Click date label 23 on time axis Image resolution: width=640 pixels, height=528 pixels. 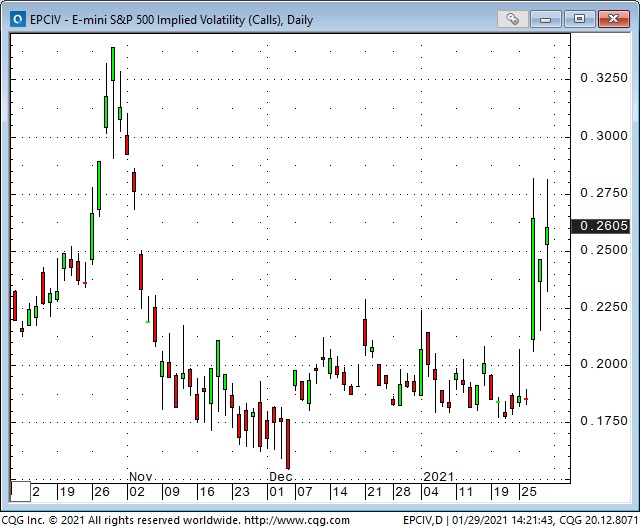(x=242, y=492)
